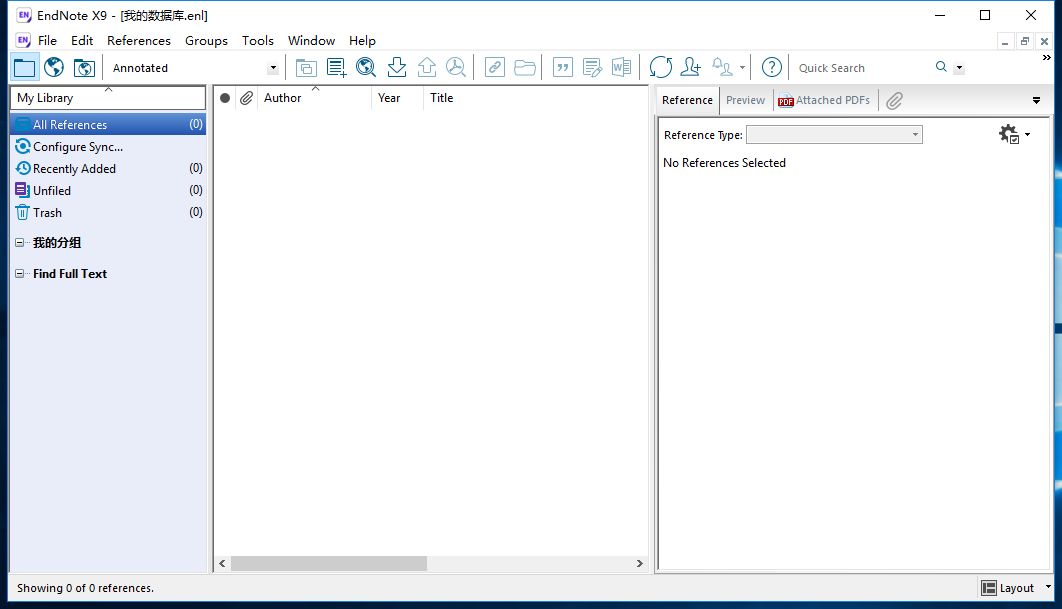Create a New Reference via toolbar icon
The height and width of the screenshot is (609, 1062).
(336, 68)
